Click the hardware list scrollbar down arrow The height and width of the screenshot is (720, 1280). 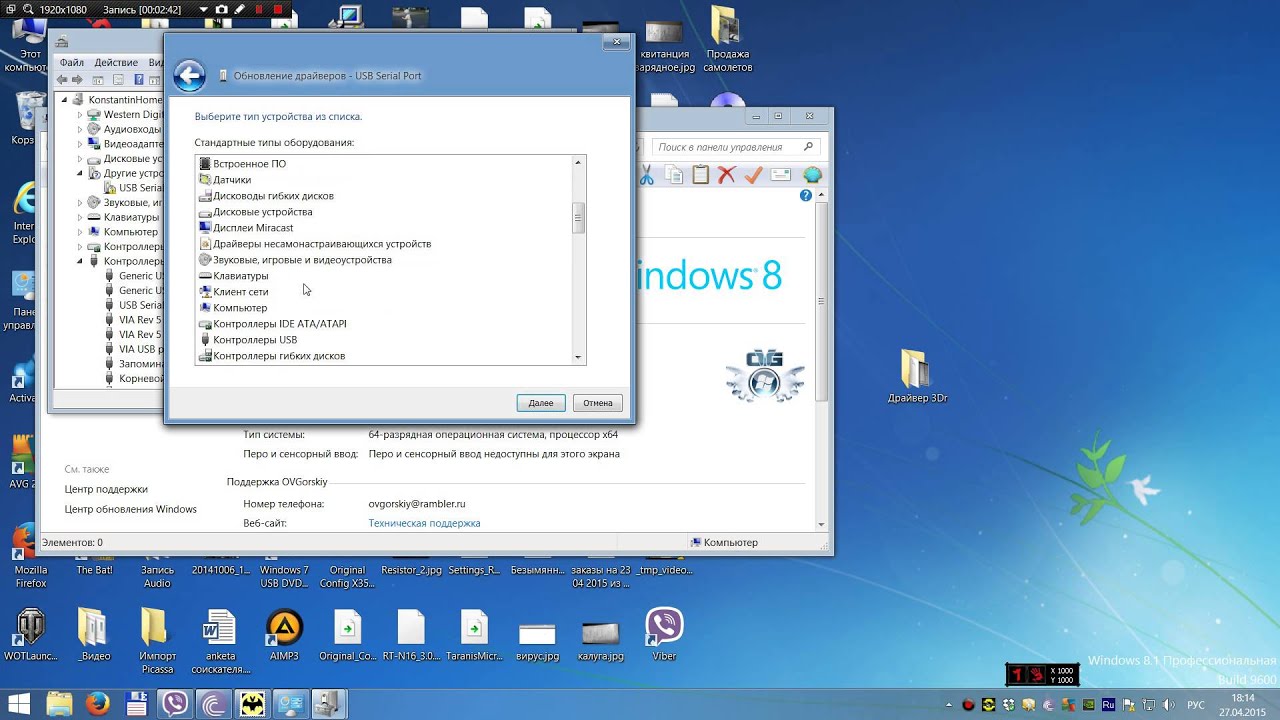point(578,357)
